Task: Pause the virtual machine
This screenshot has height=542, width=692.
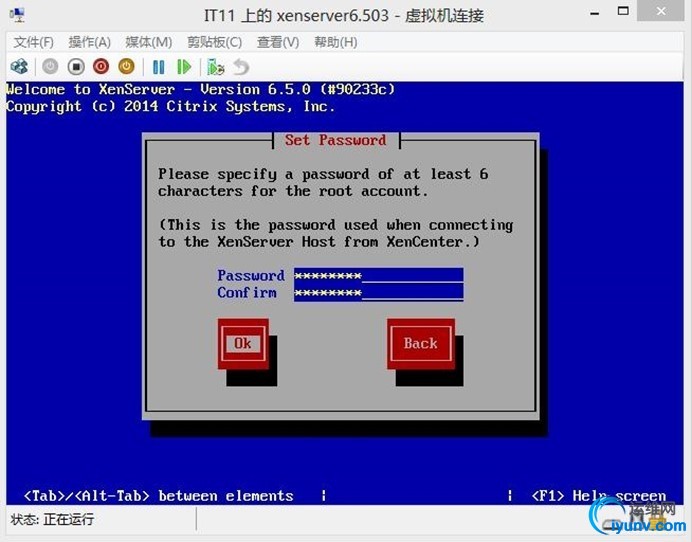Action: click(x=158, y=67)
